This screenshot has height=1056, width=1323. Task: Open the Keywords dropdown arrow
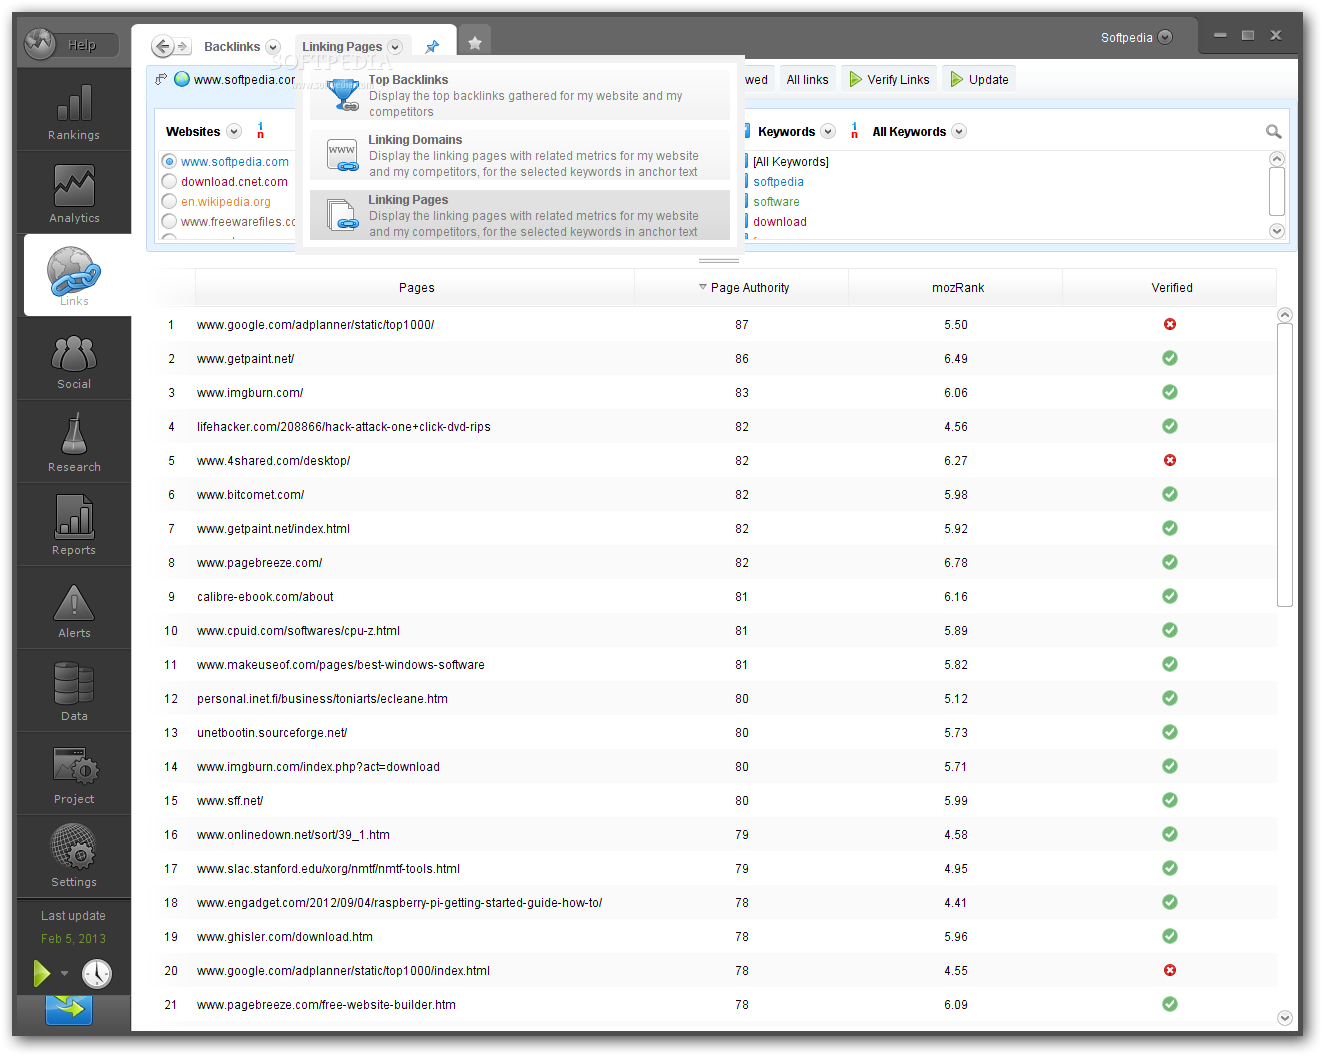[x=828, y=131]
